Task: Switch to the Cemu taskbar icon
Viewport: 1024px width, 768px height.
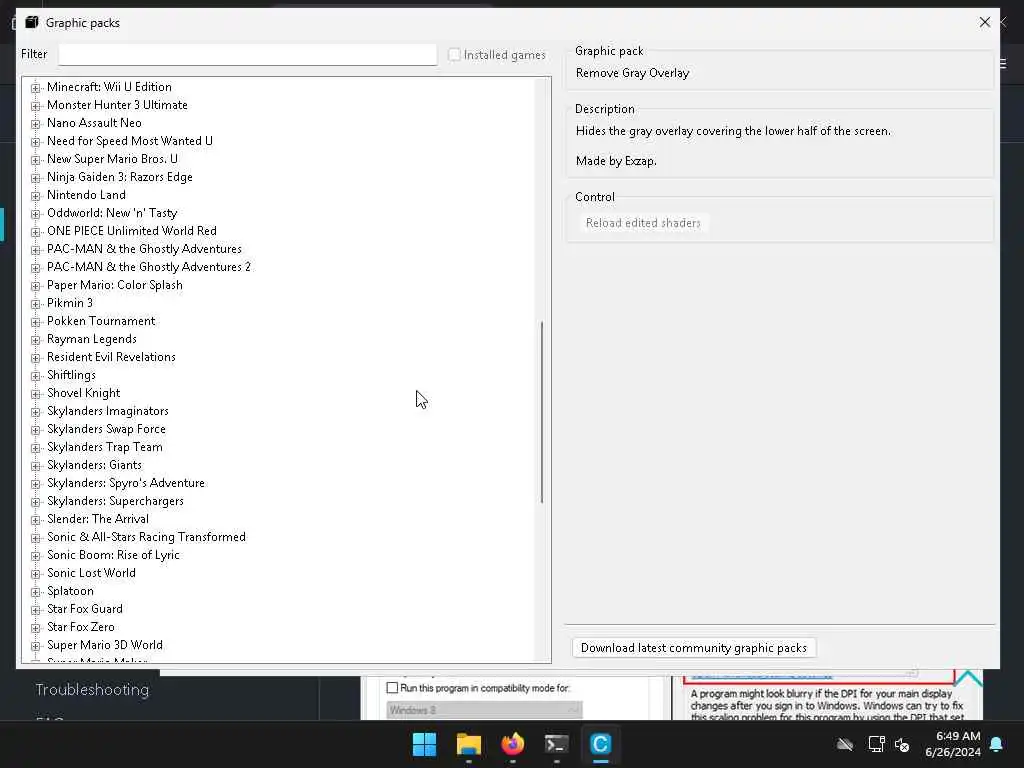Action: [x=601, y=744]
